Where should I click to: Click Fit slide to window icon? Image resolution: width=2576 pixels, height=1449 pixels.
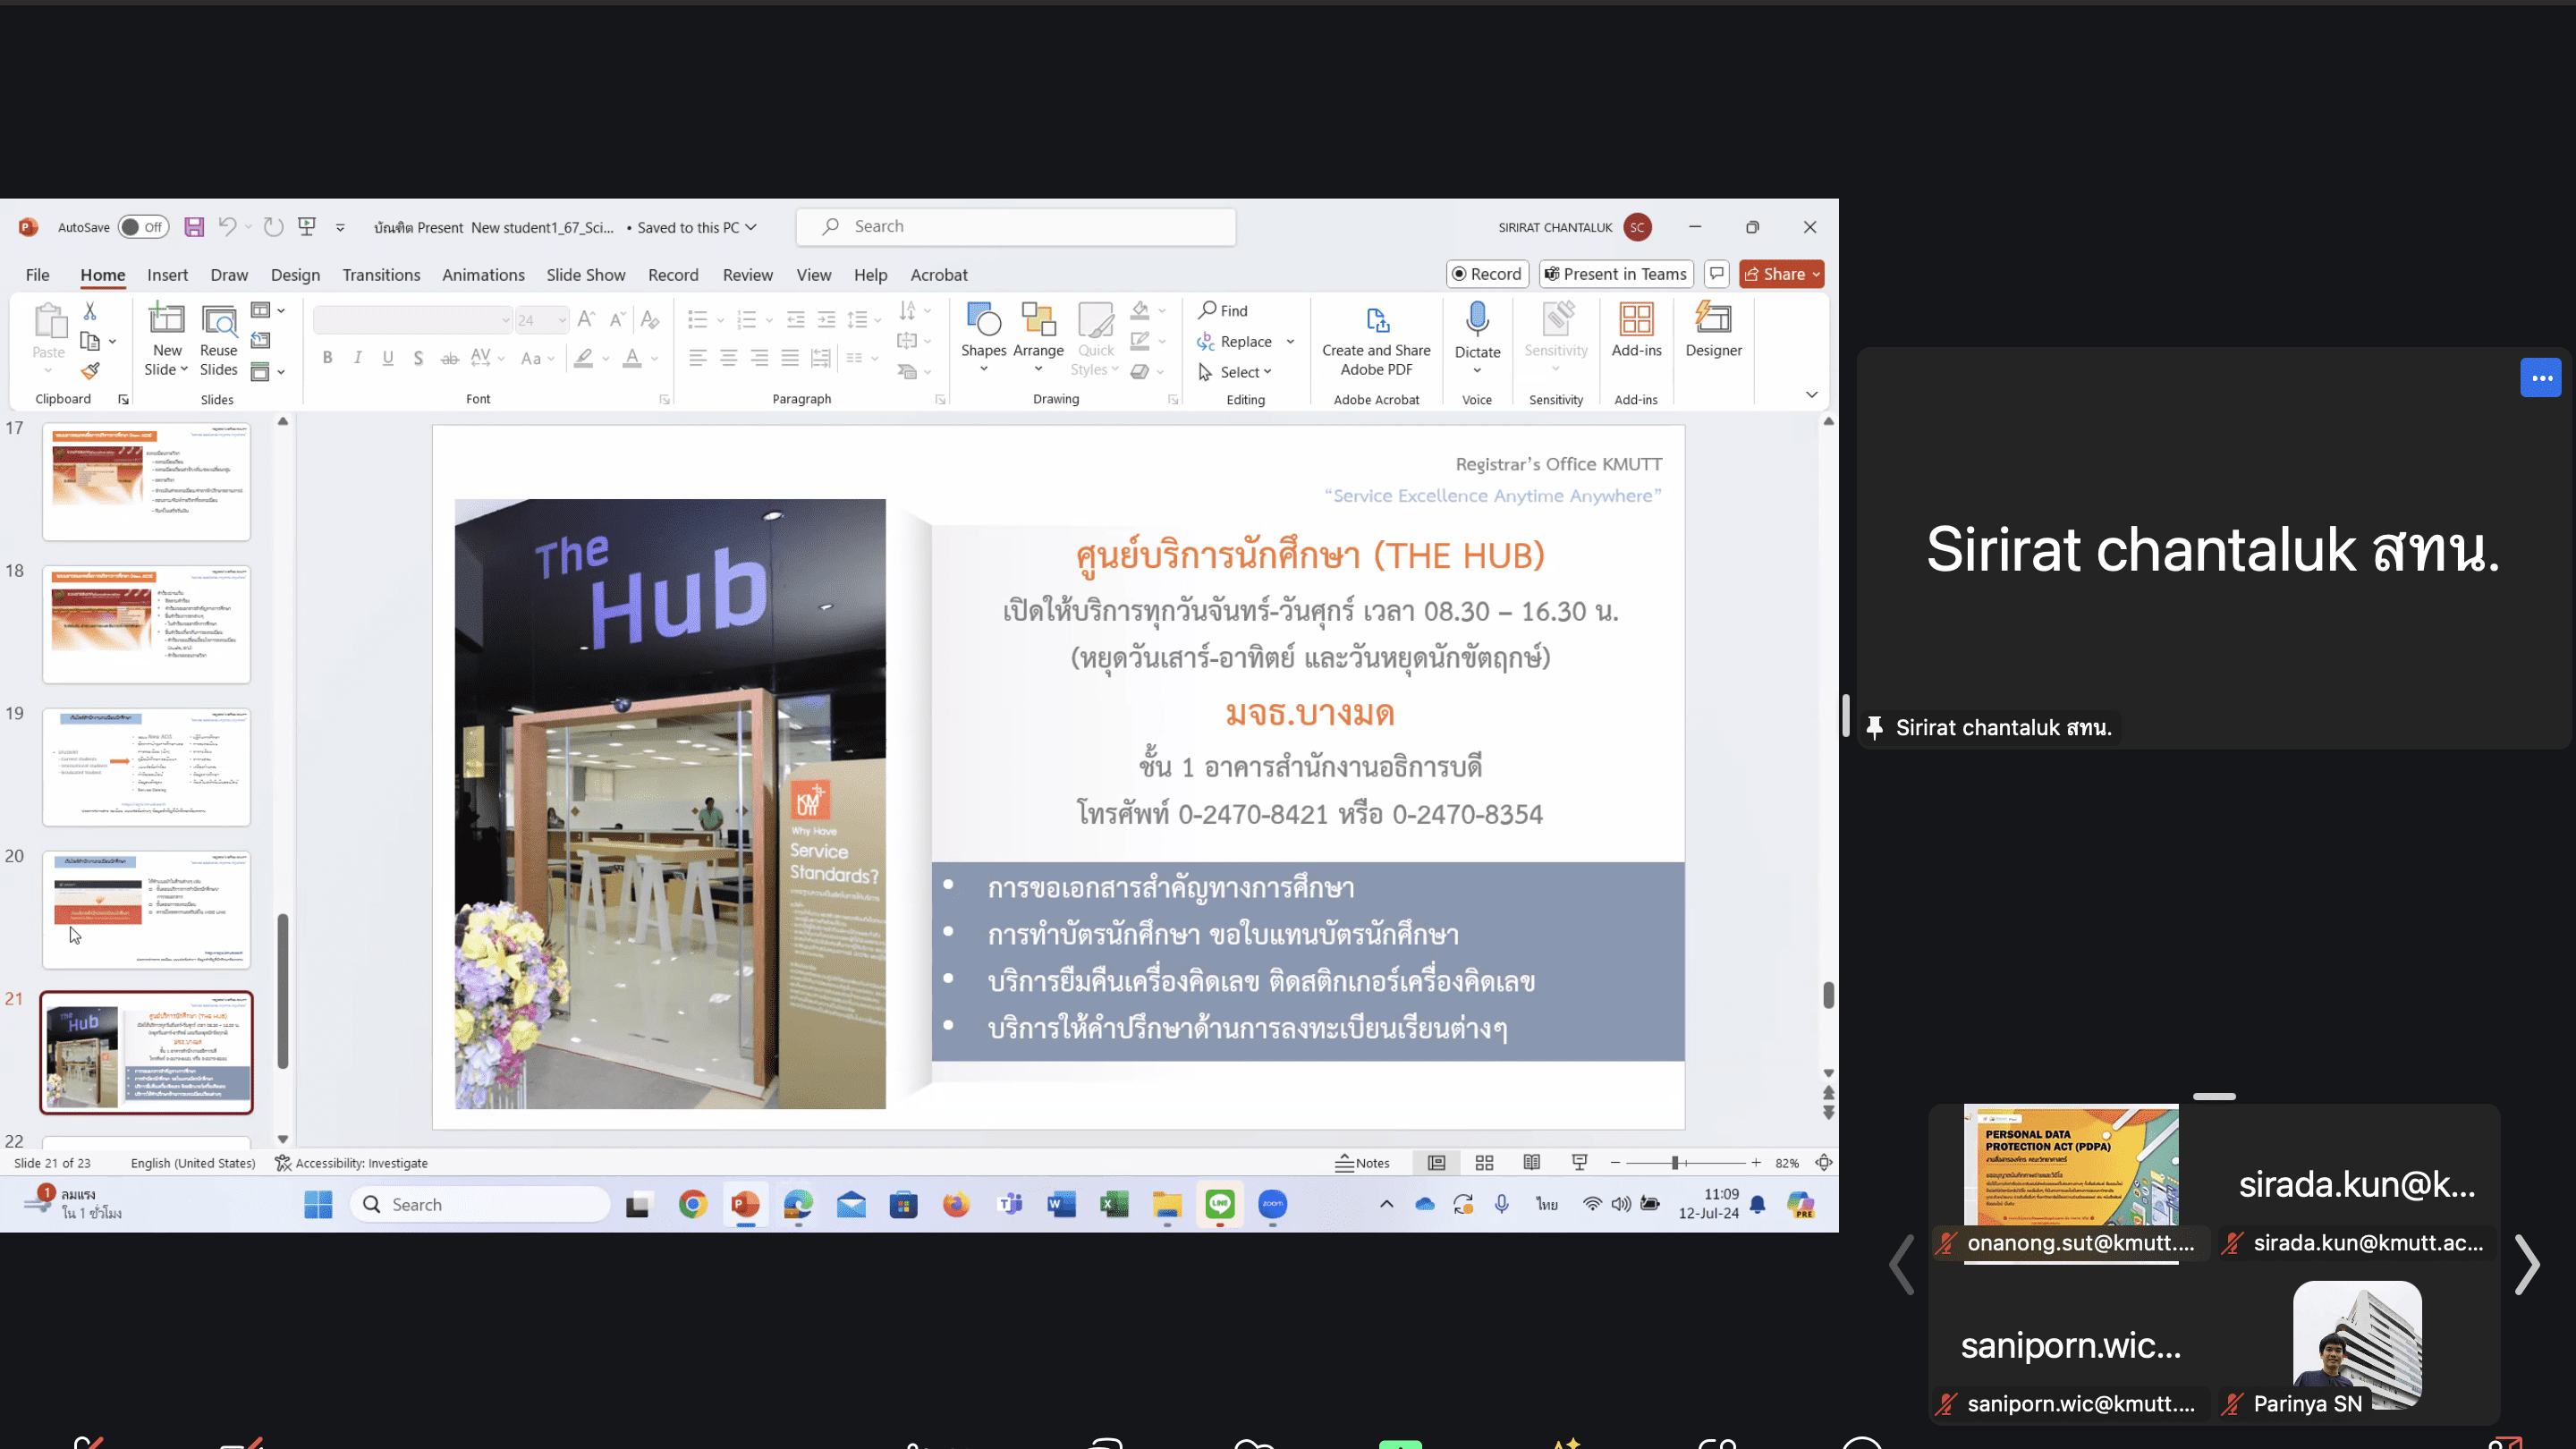point(1823,1162)
